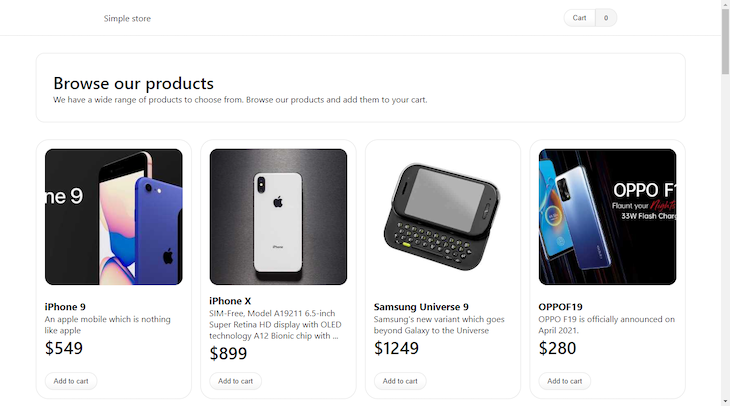Image resolution: width=730 pixels, height=406 pixels.
Task: Click the Simple store logo link
Action: (x=127, y=18)
